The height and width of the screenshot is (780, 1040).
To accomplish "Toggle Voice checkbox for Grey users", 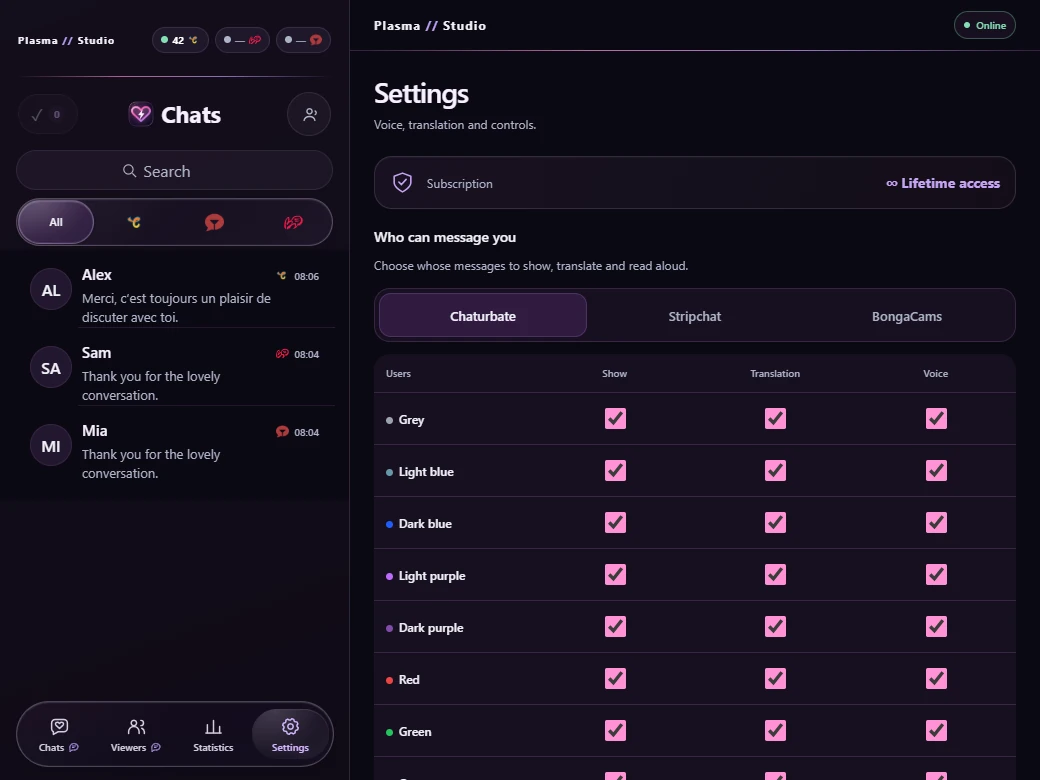I will pos(936,419).
